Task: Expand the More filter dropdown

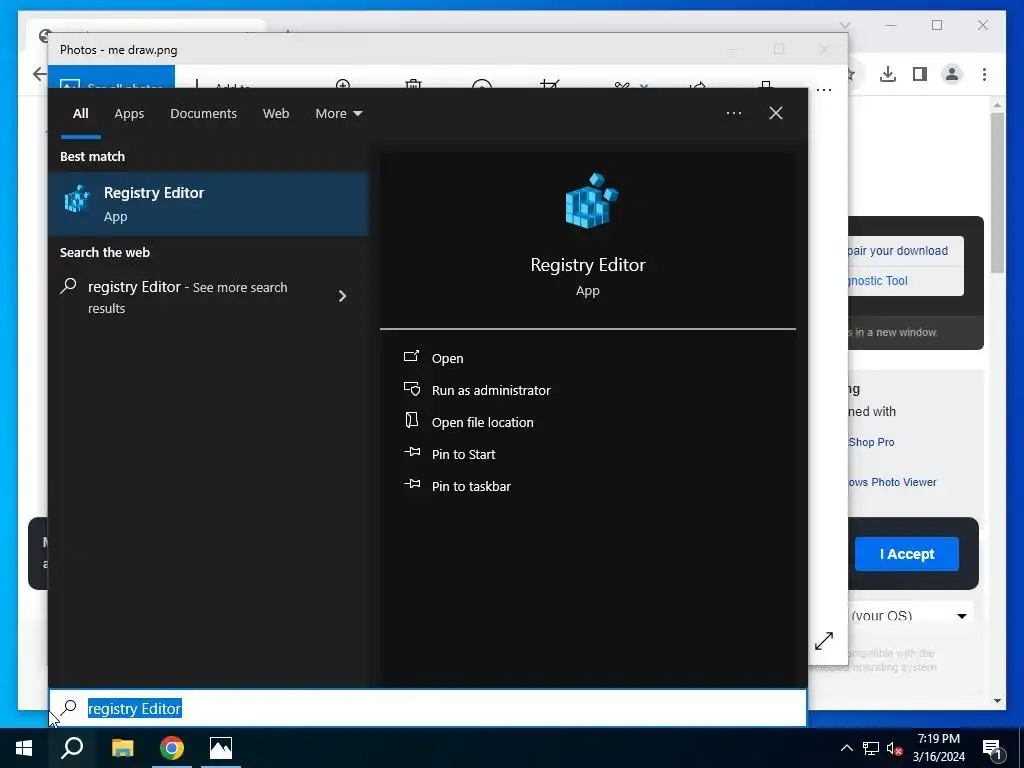Action: click(338, 114)
